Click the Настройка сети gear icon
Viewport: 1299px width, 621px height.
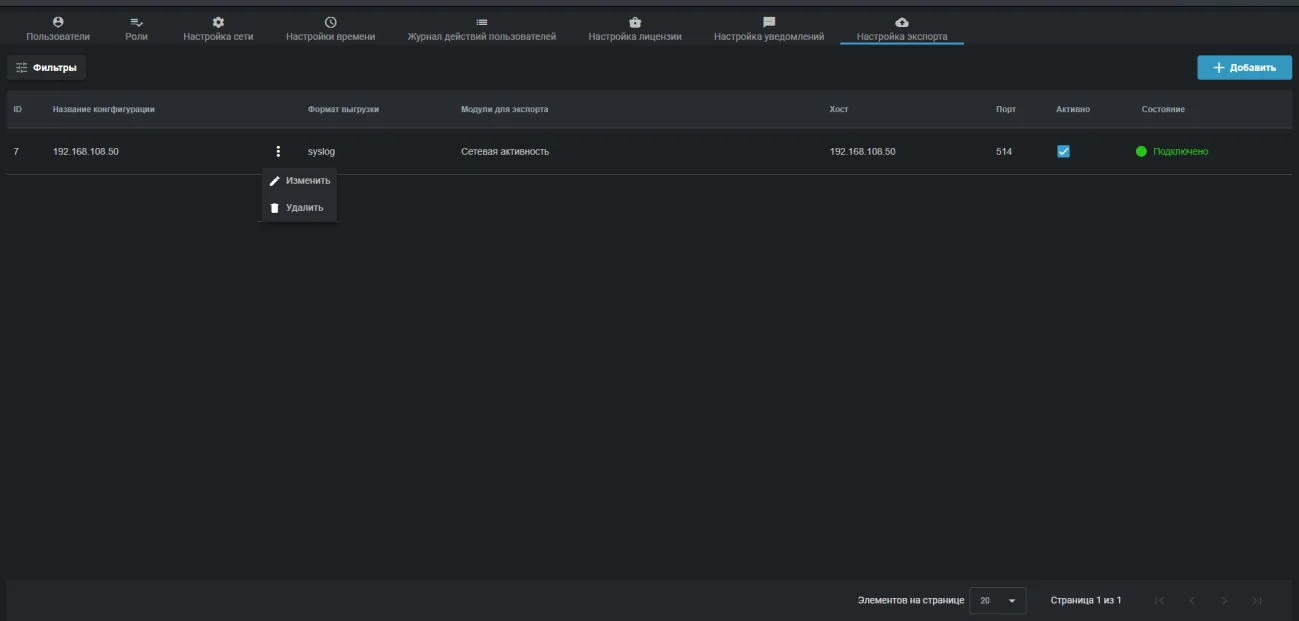pos(218,22)
